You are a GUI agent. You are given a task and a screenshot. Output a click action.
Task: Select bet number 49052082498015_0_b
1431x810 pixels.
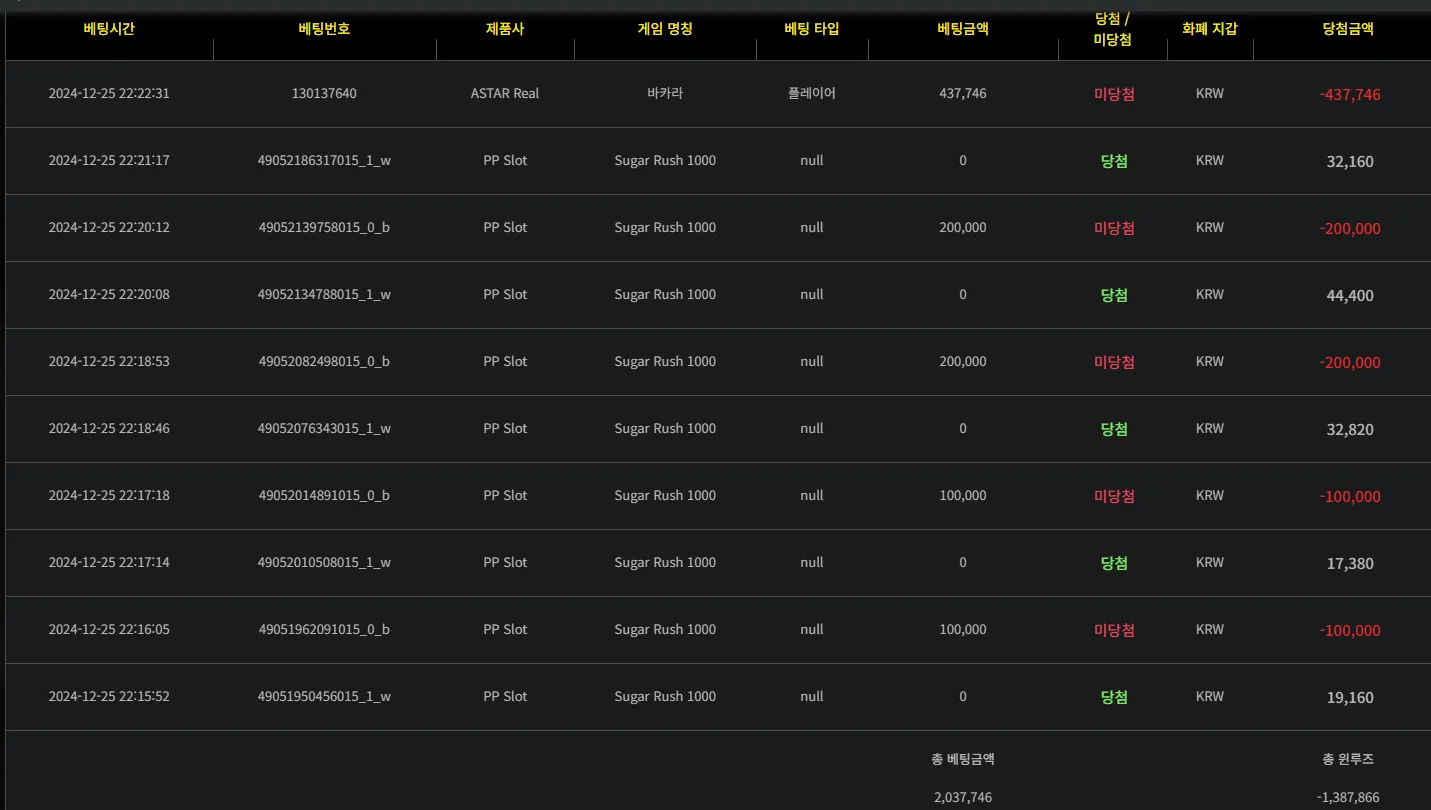click(324, 361)
